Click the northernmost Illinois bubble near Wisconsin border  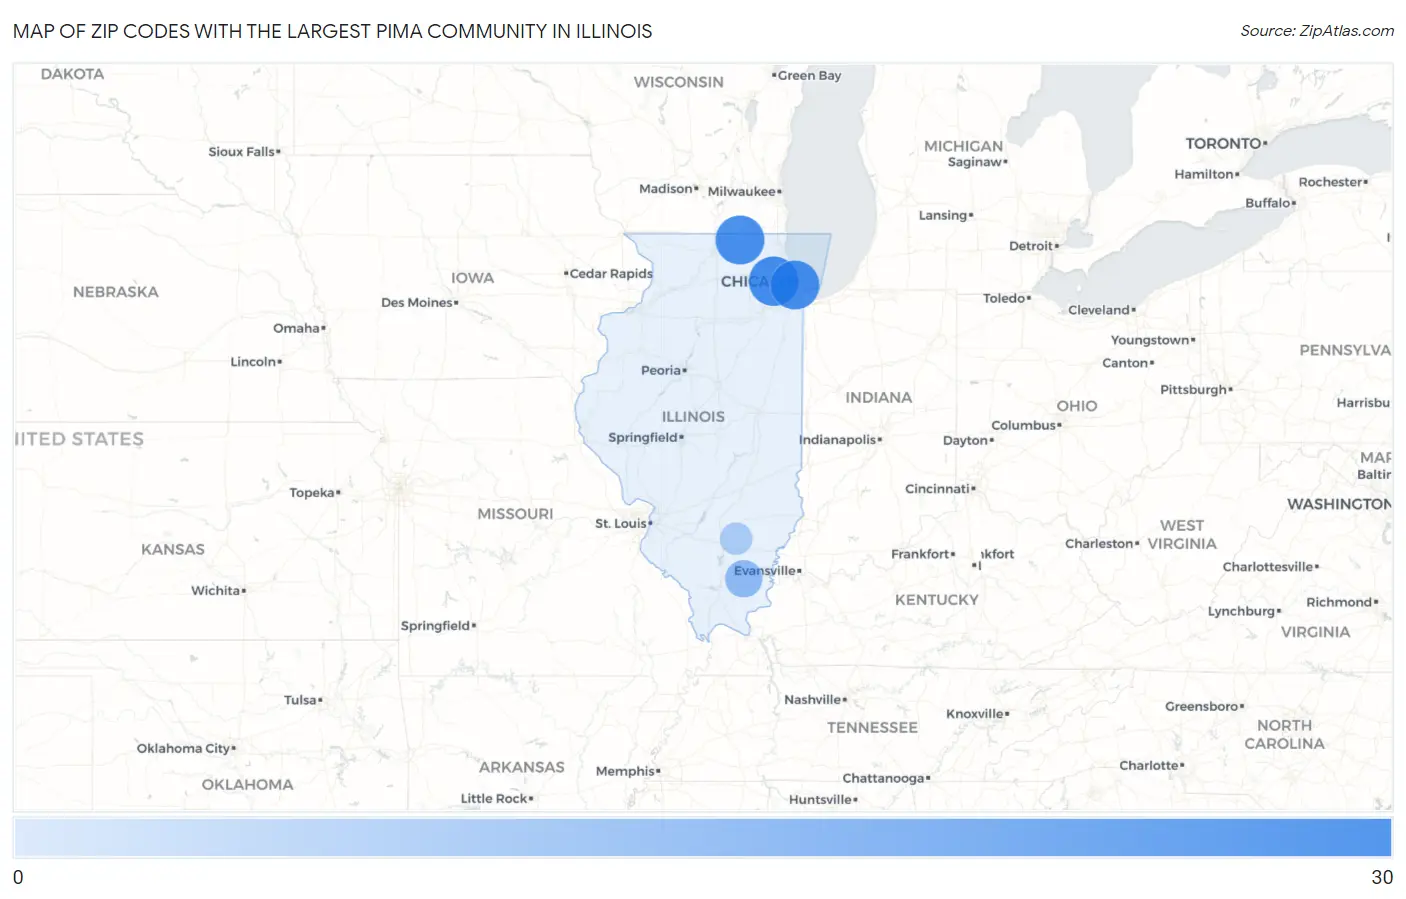(740, 240)
